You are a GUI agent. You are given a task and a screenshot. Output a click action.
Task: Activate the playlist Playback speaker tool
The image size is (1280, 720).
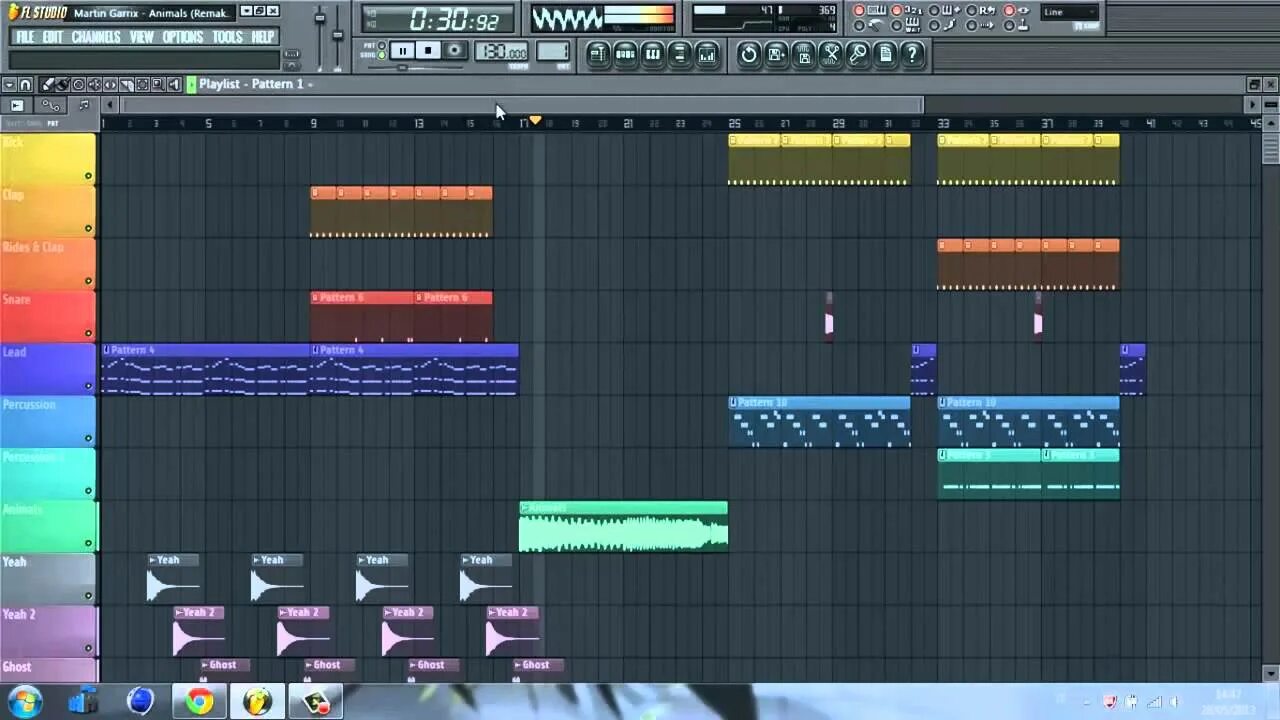coord(174,85)
